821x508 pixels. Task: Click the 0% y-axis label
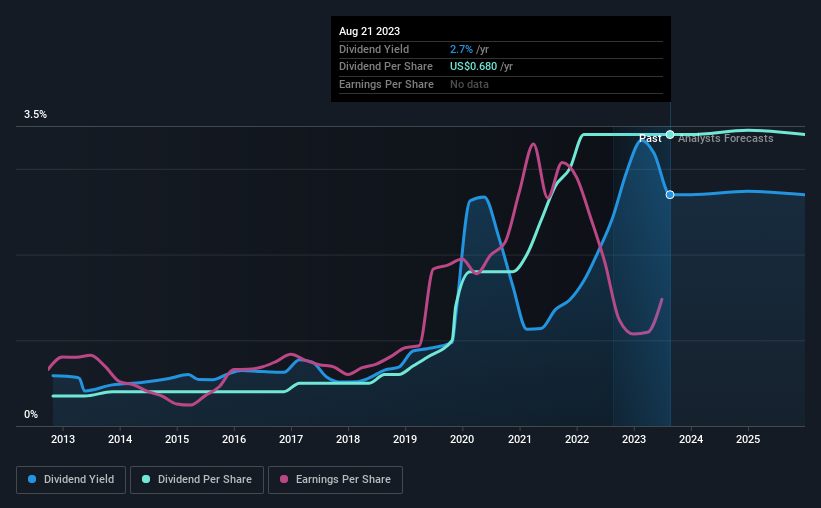click(x=31, y=414)
